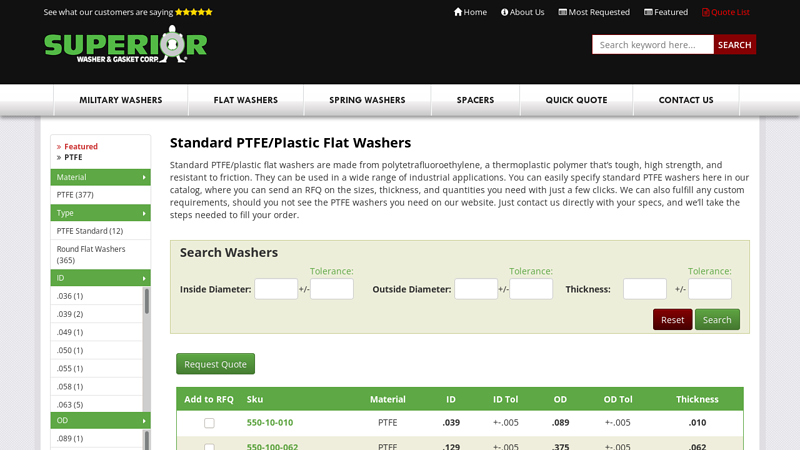Click the Thickness column header
This screenshot has height=450, width=800.
tap(697, 399)
